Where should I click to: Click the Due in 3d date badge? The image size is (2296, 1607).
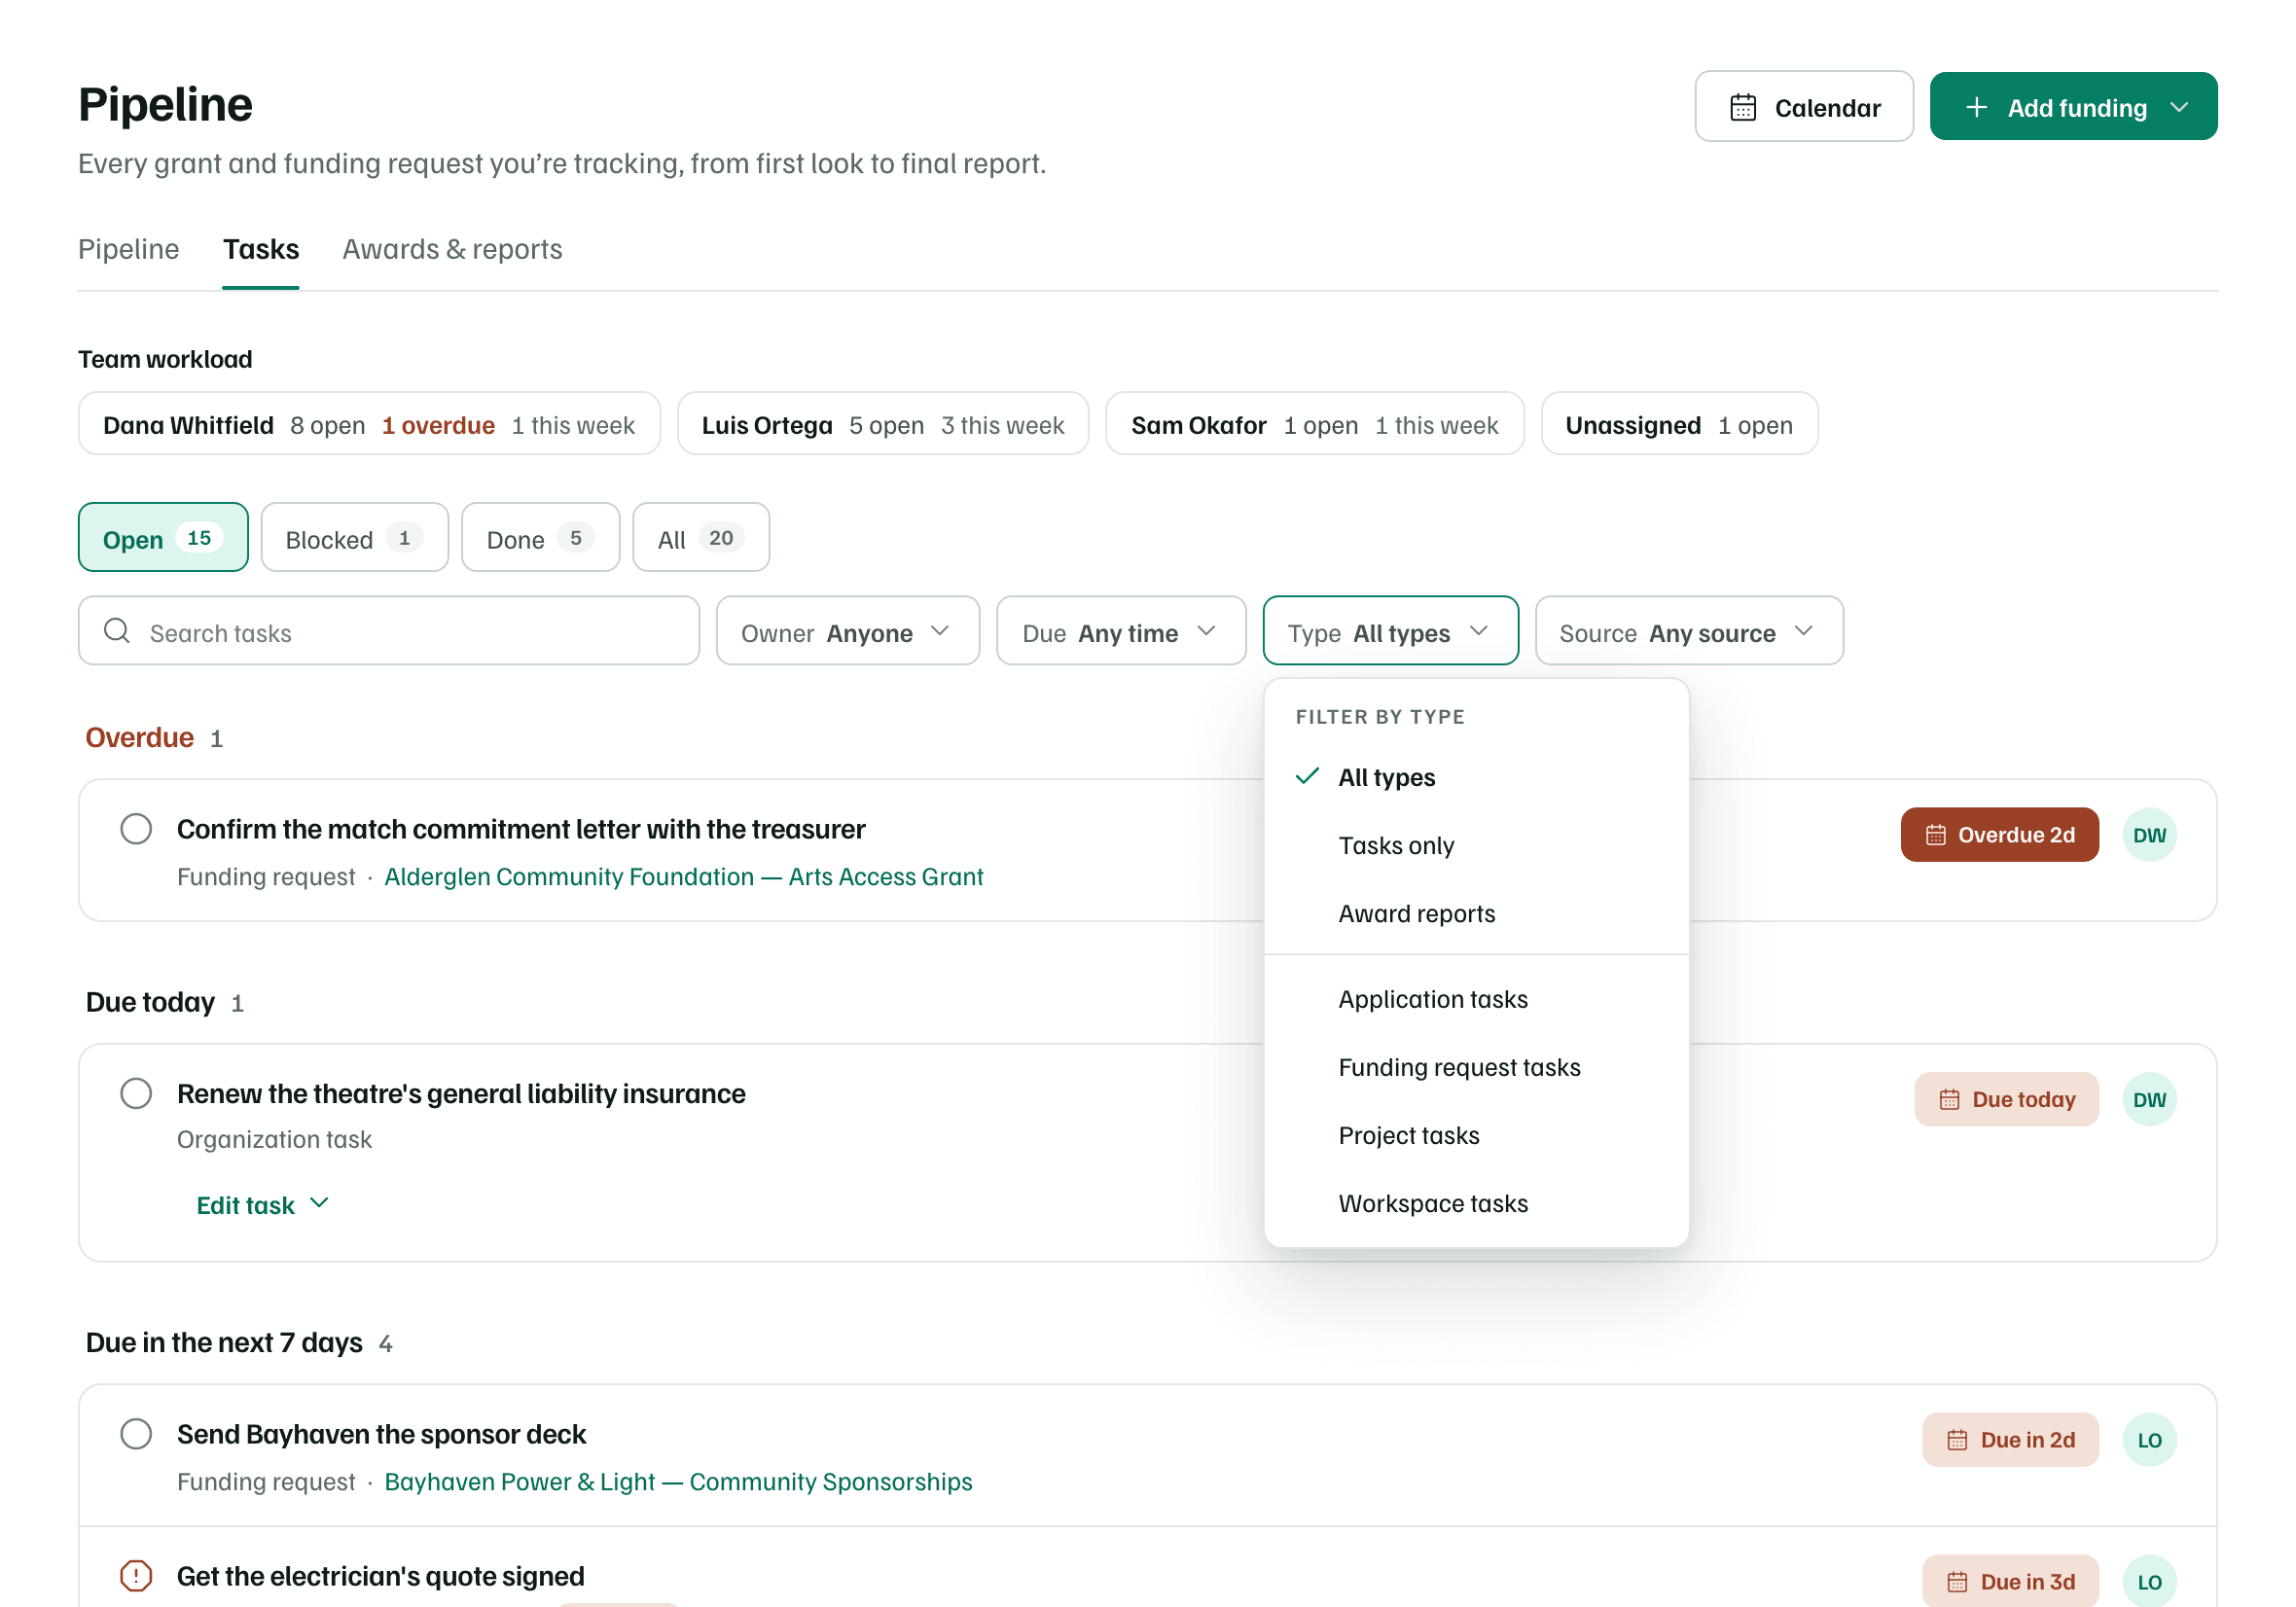(x=2010, y=1582)
